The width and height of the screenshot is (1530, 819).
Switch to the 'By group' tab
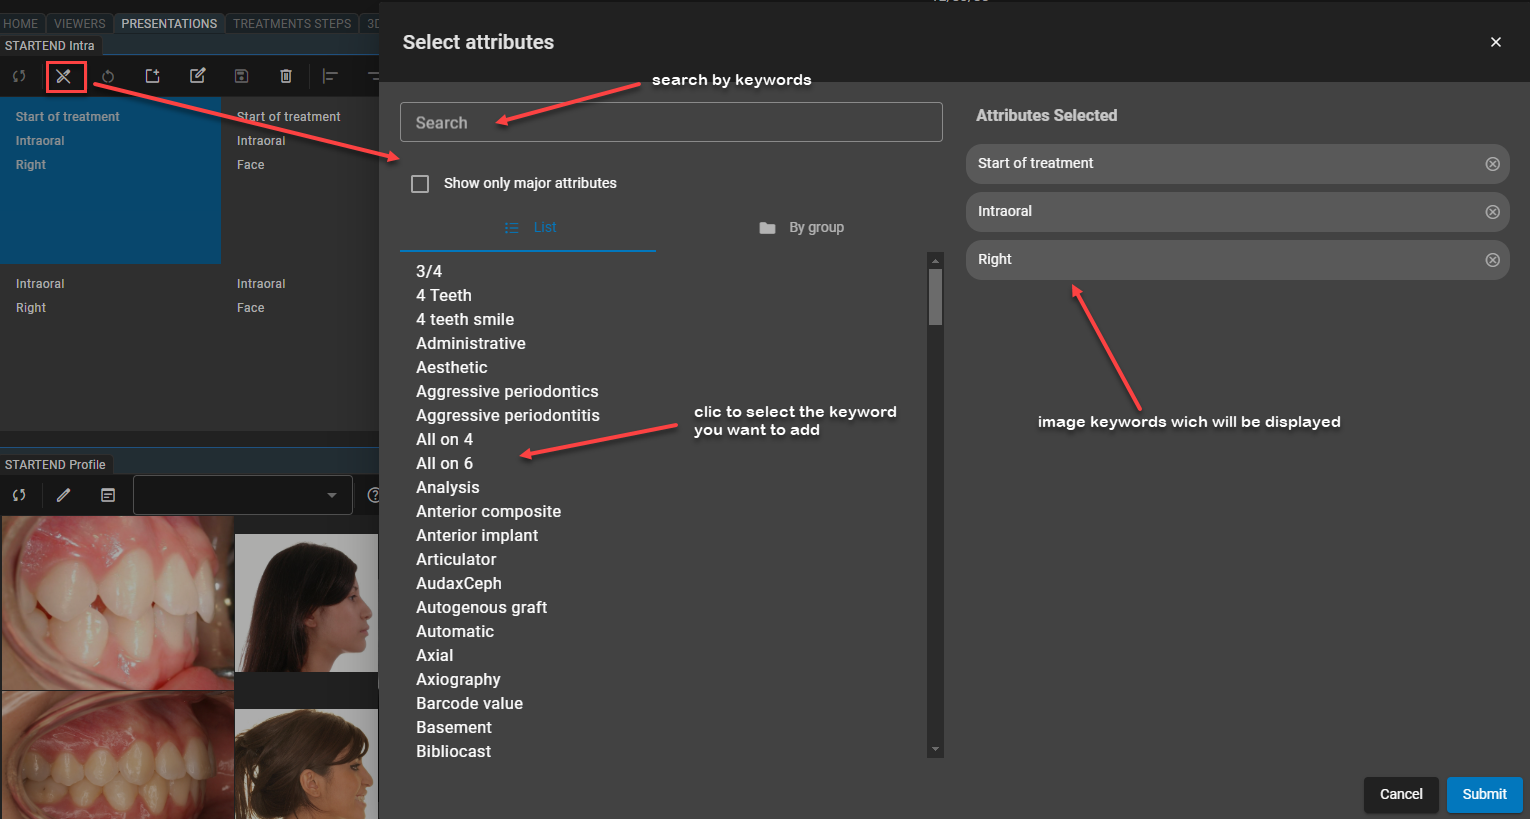click(801, 228)
